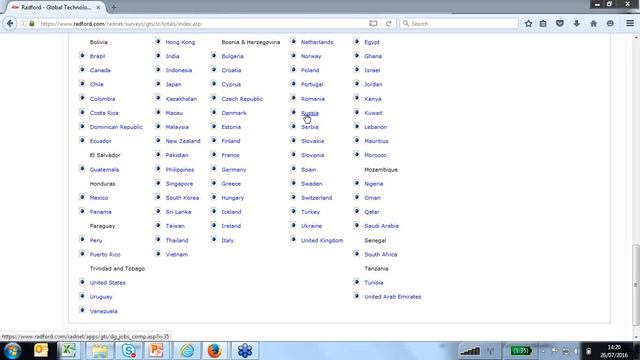Open the United Arab Emirates link
640x360 pixels.
pyautogui.click(x=393, y=297)
